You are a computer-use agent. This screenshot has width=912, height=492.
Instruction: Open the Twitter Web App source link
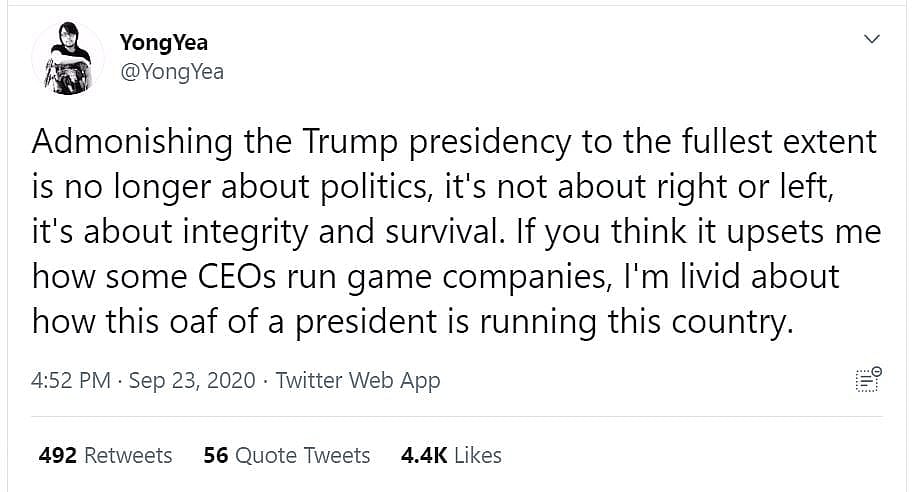[358, 380]
